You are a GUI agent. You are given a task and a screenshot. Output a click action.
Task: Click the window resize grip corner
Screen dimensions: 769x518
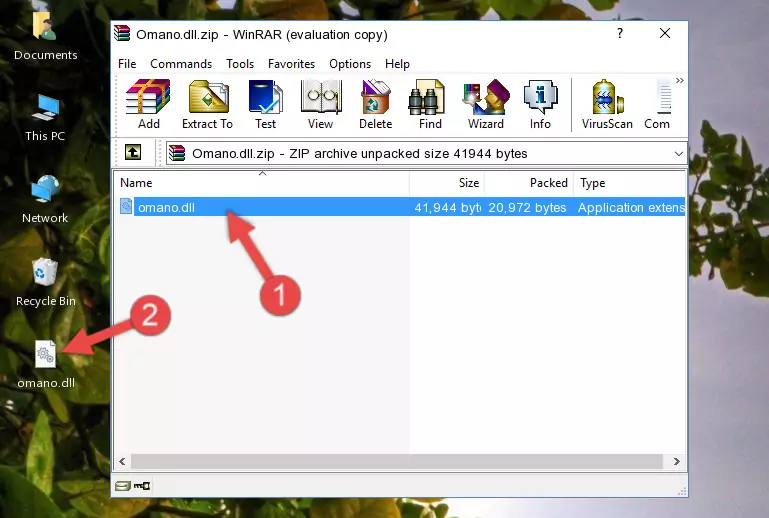click(x=682, y=492)
